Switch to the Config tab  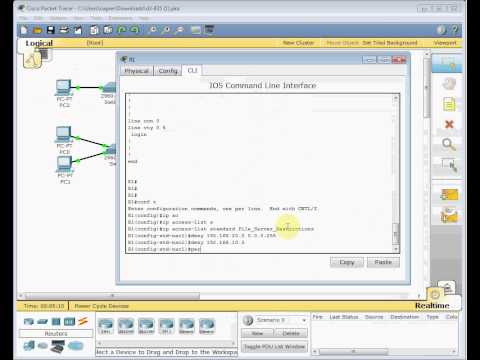click(168, 71)
